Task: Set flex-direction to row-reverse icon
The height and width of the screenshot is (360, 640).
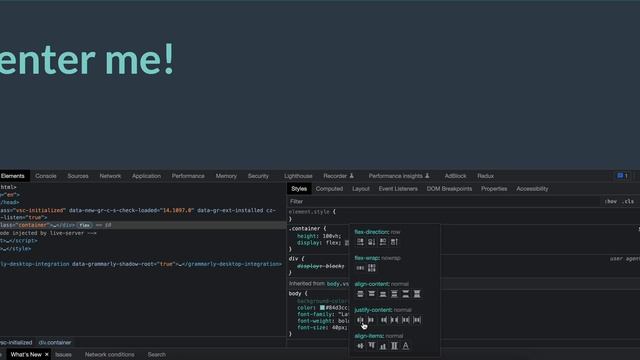Action: [383, 242]
